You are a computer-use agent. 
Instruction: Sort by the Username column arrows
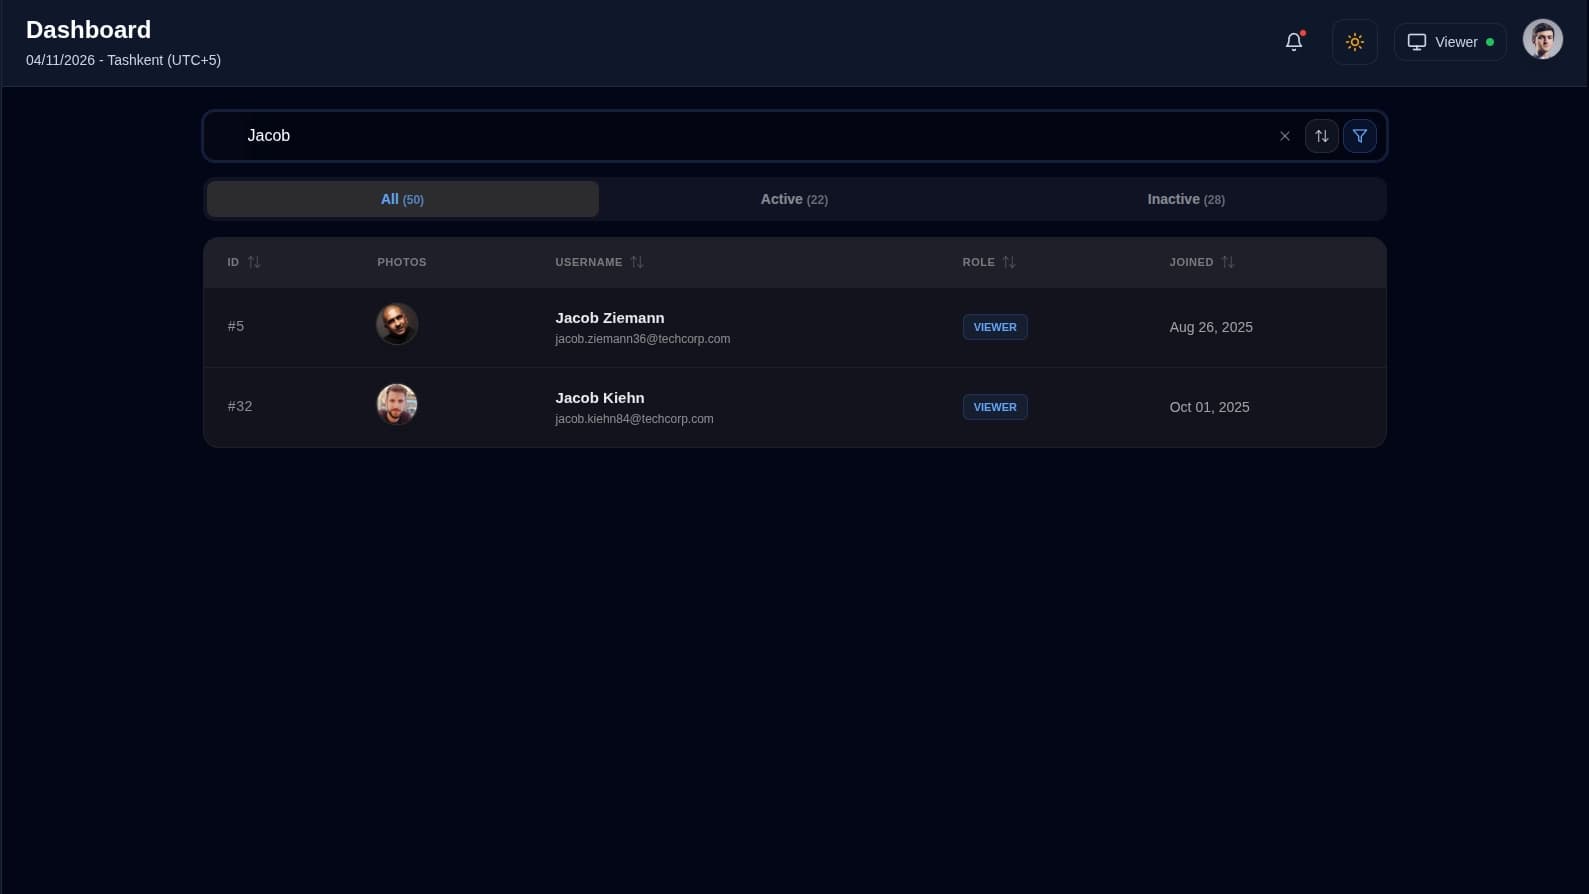[x=637, y=262]
